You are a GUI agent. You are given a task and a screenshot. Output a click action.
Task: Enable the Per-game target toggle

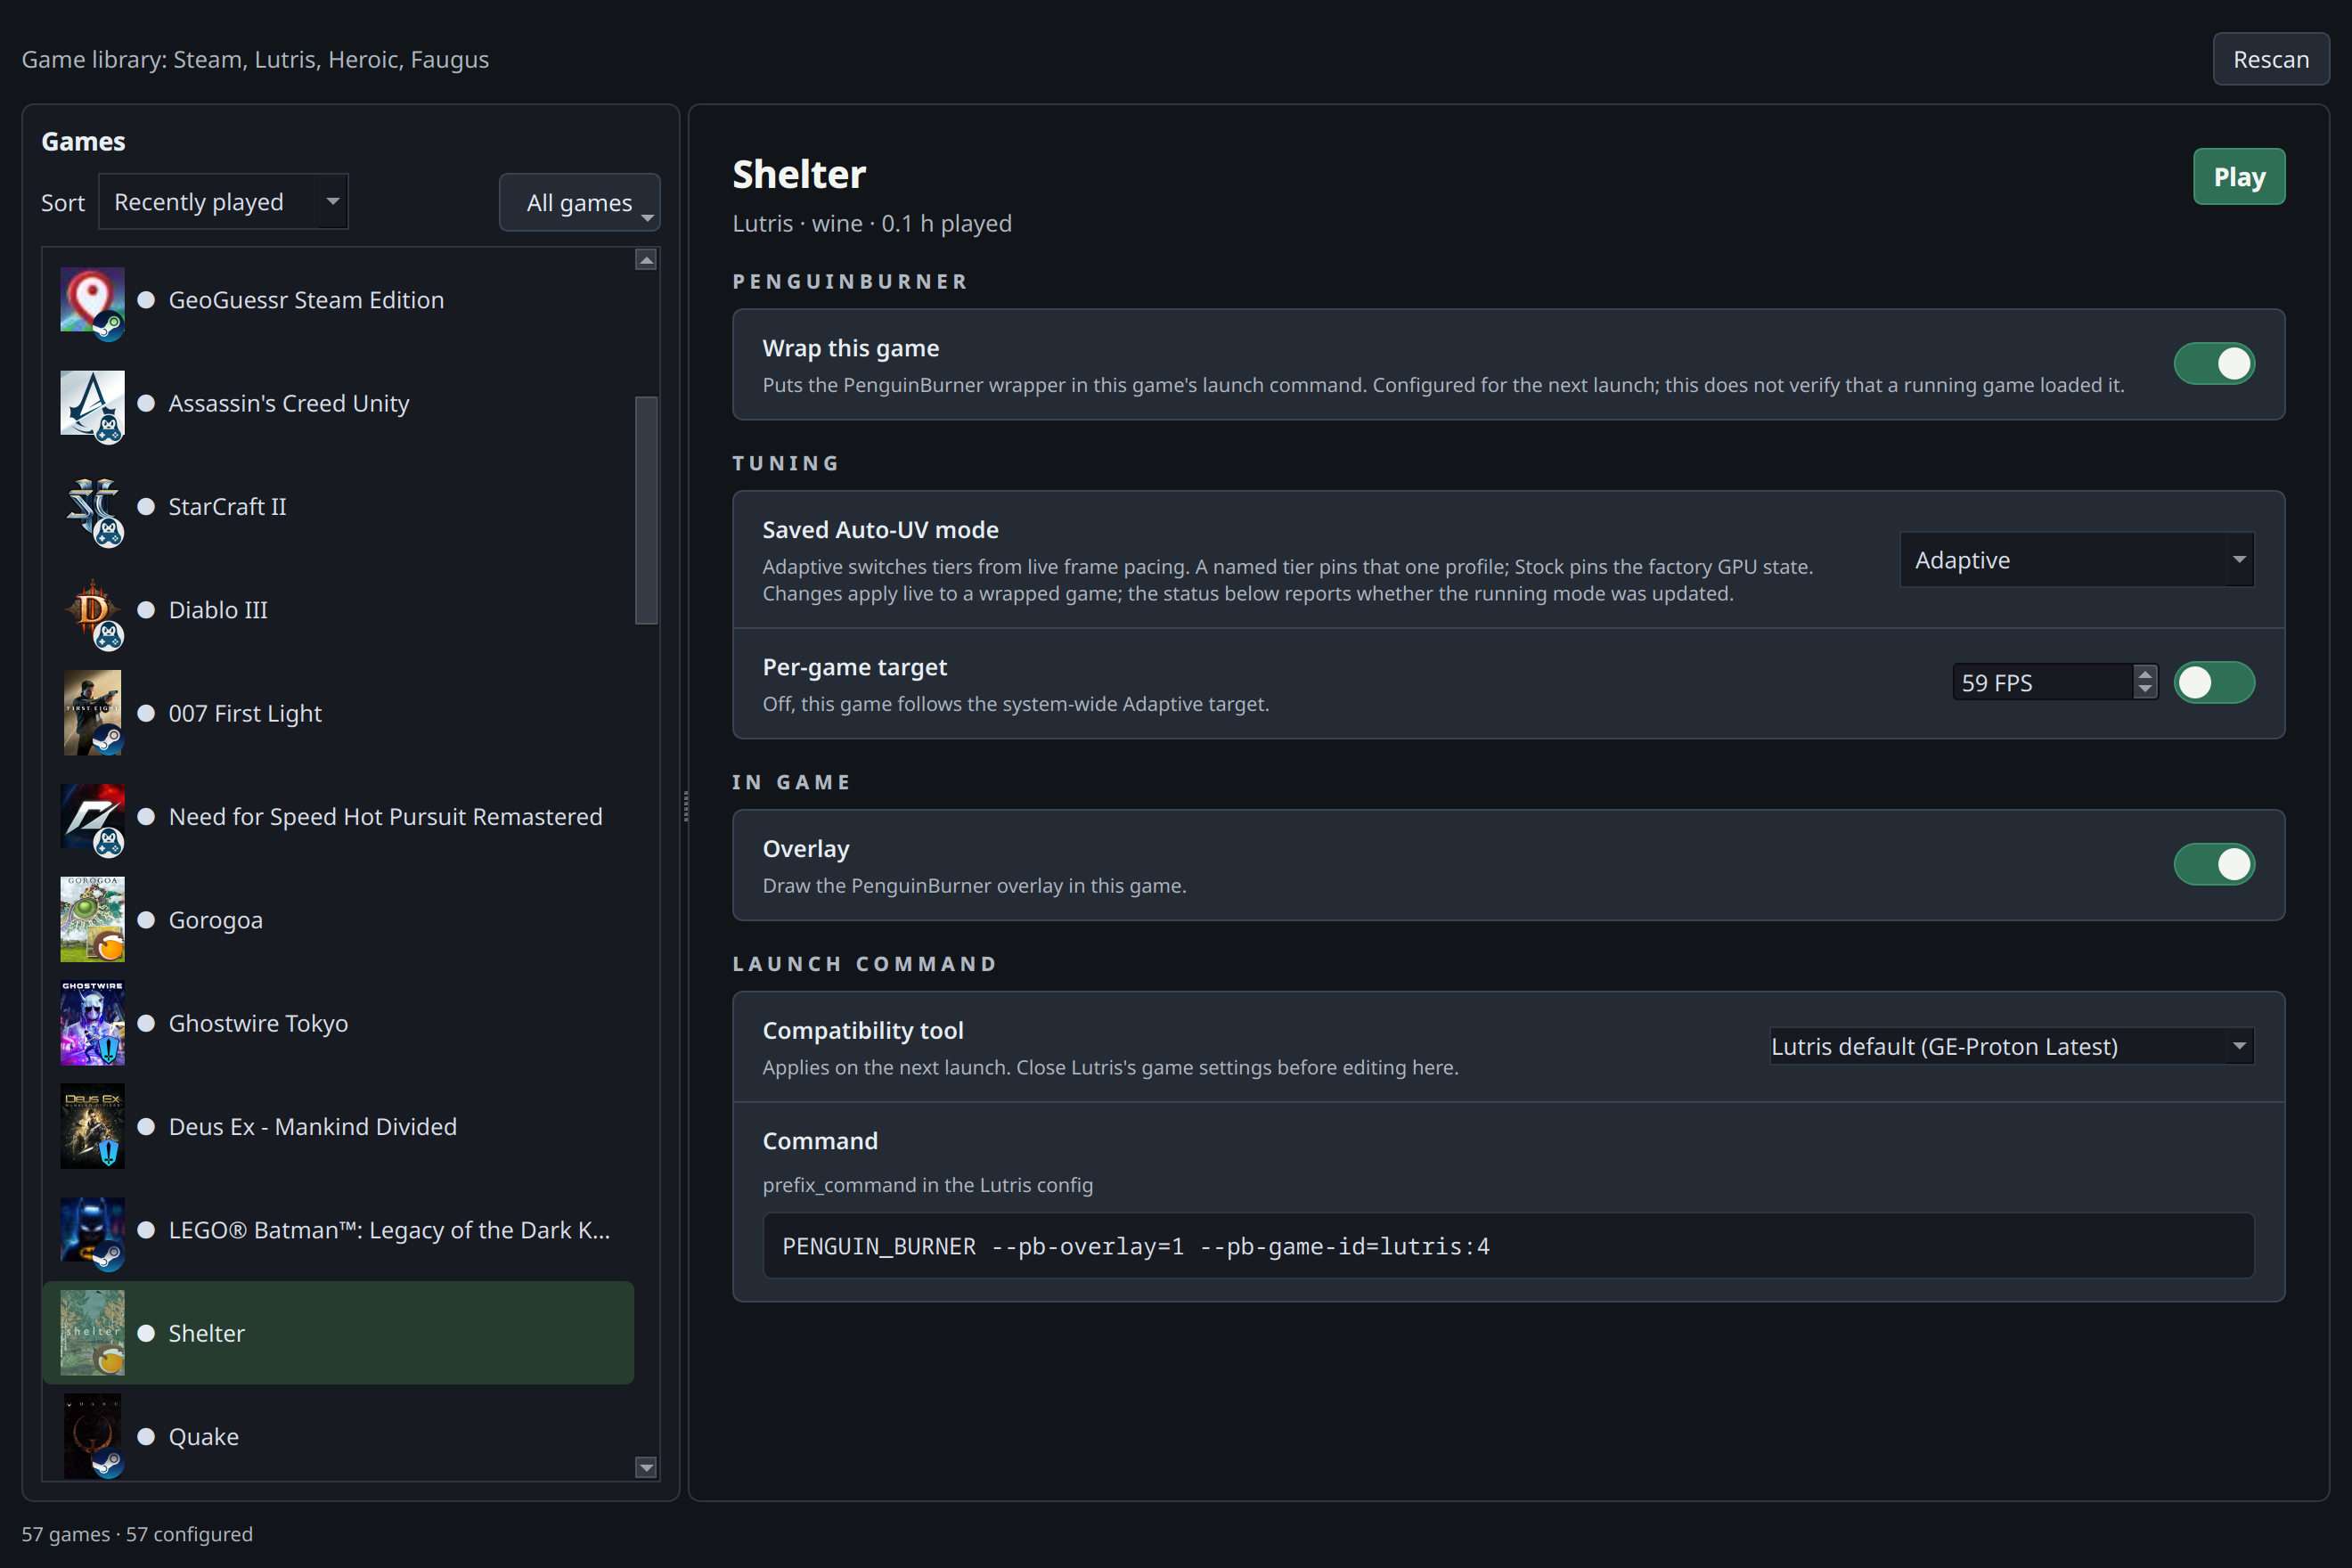coord(2214,683)
